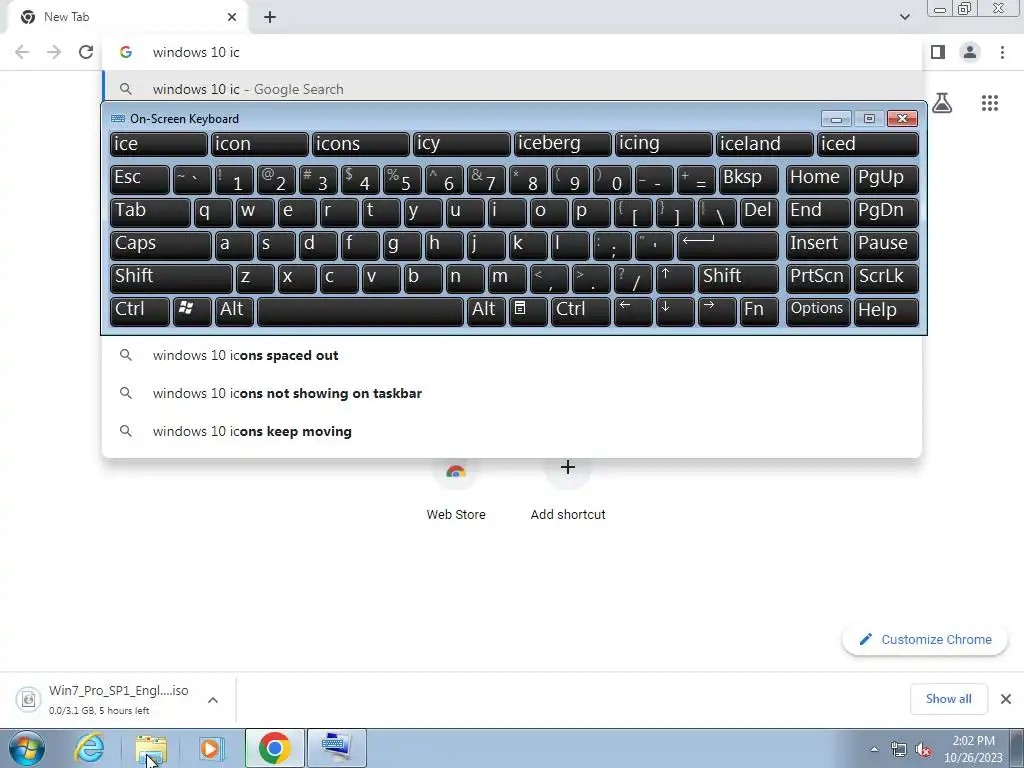Toggle the left Shift key
The height and width of the screenshot is (768, 1024).
(x=171, y=278)
